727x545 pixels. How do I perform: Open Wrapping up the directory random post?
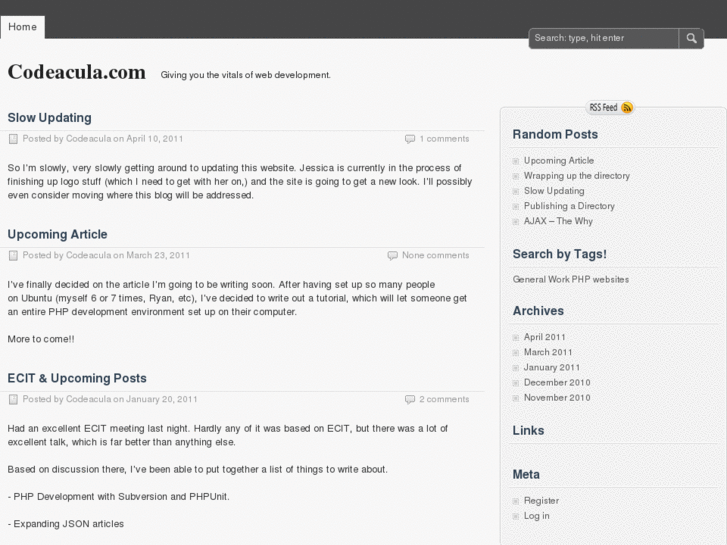pyautogui.click(x=577, y=176)
